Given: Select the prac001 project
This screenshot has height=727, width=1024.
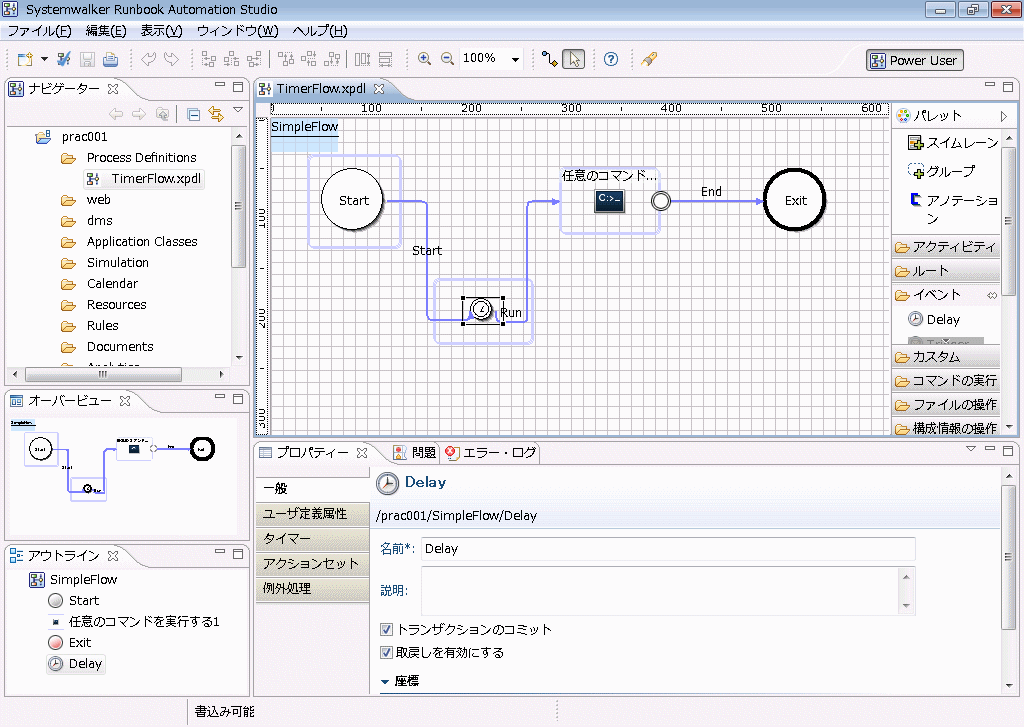Looking at the screenshot, I should point(84,137).
